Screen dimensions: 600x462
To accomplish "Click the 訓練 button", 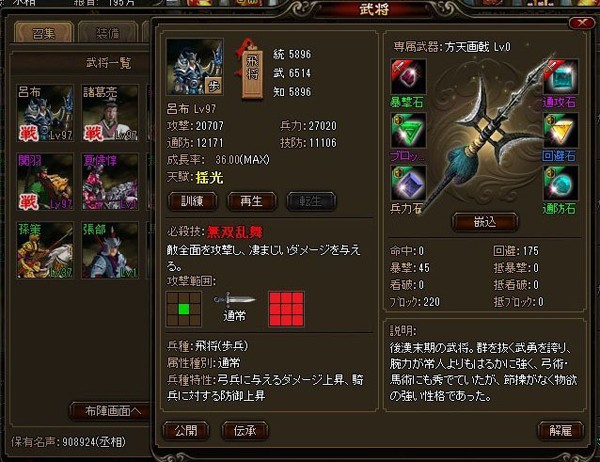I will (192, 201).
